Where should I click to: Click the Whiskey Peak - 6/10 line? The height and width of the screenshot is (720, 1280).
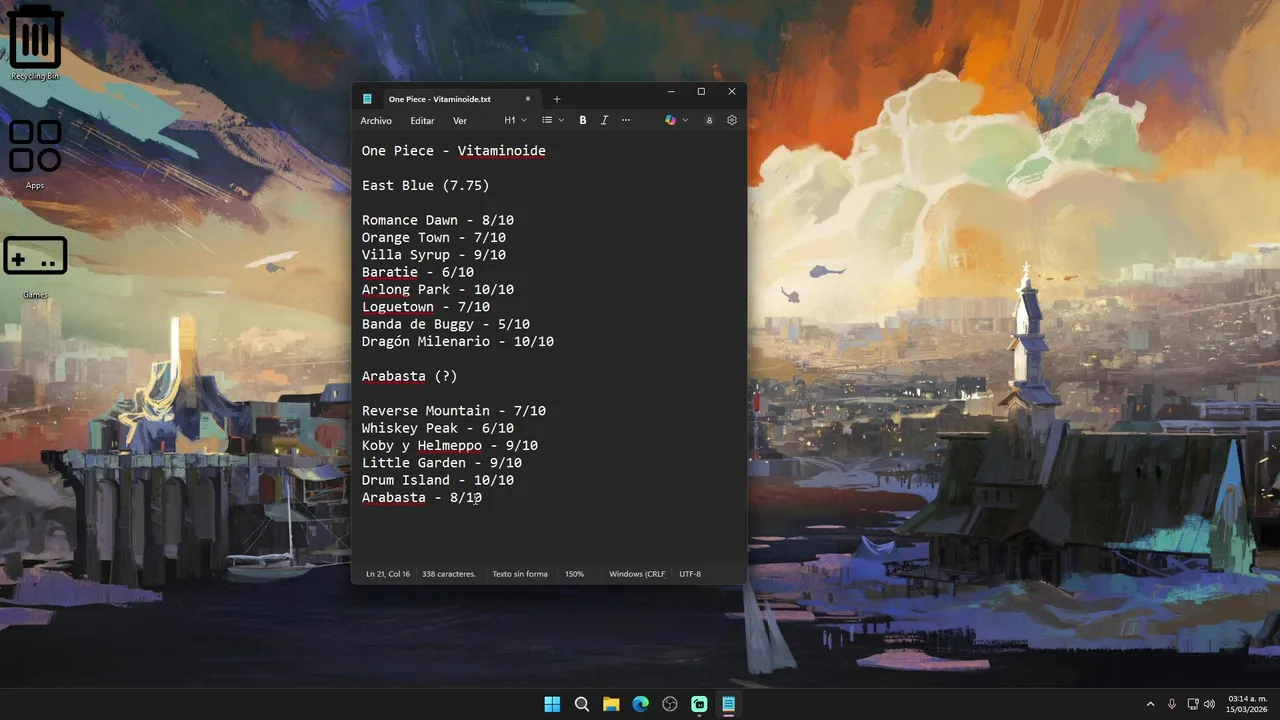pos(438,428)
